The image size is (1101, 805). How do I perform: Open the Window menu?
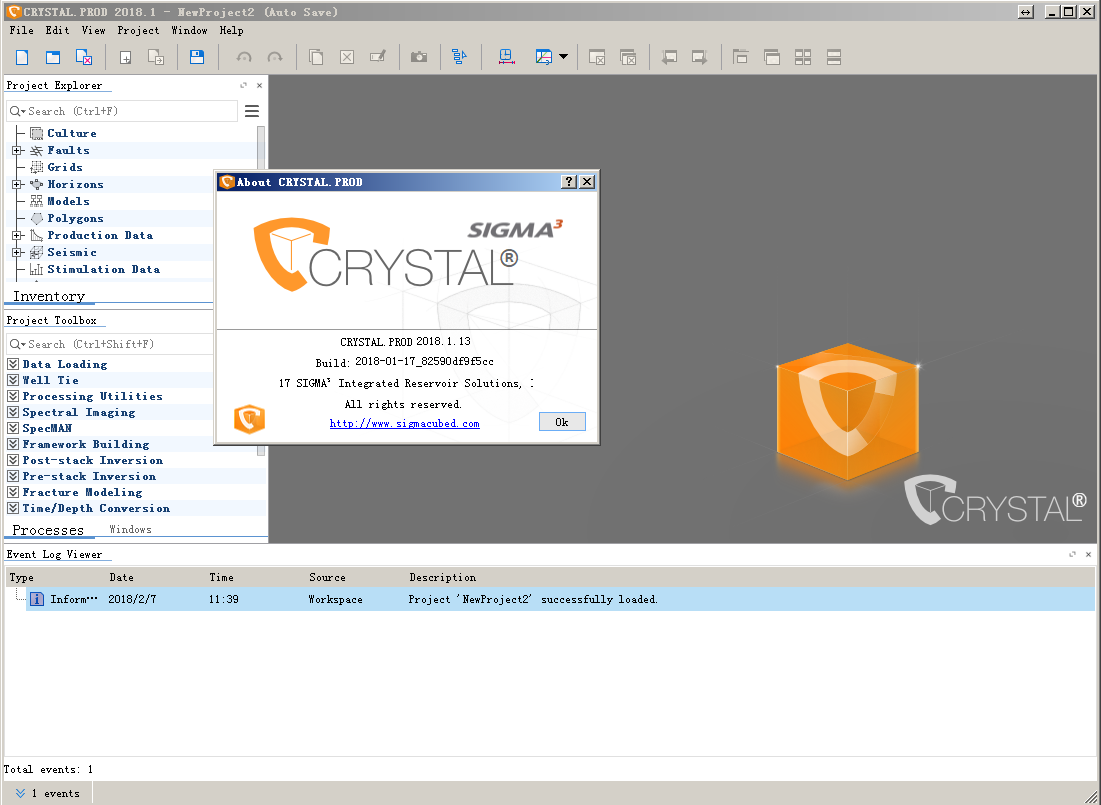pos(190,30)
